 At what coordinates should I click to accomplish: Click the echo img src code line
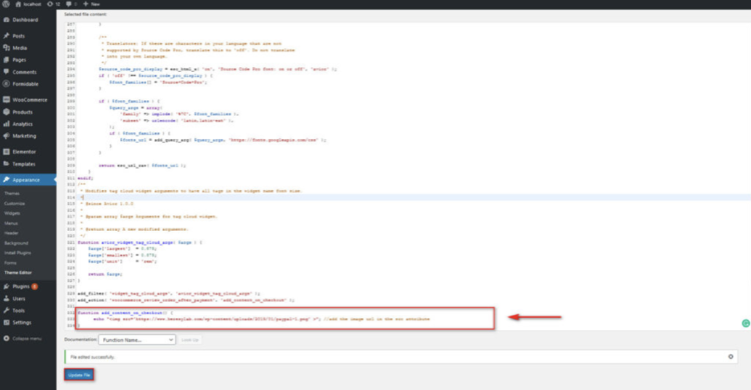click(262, 319)
